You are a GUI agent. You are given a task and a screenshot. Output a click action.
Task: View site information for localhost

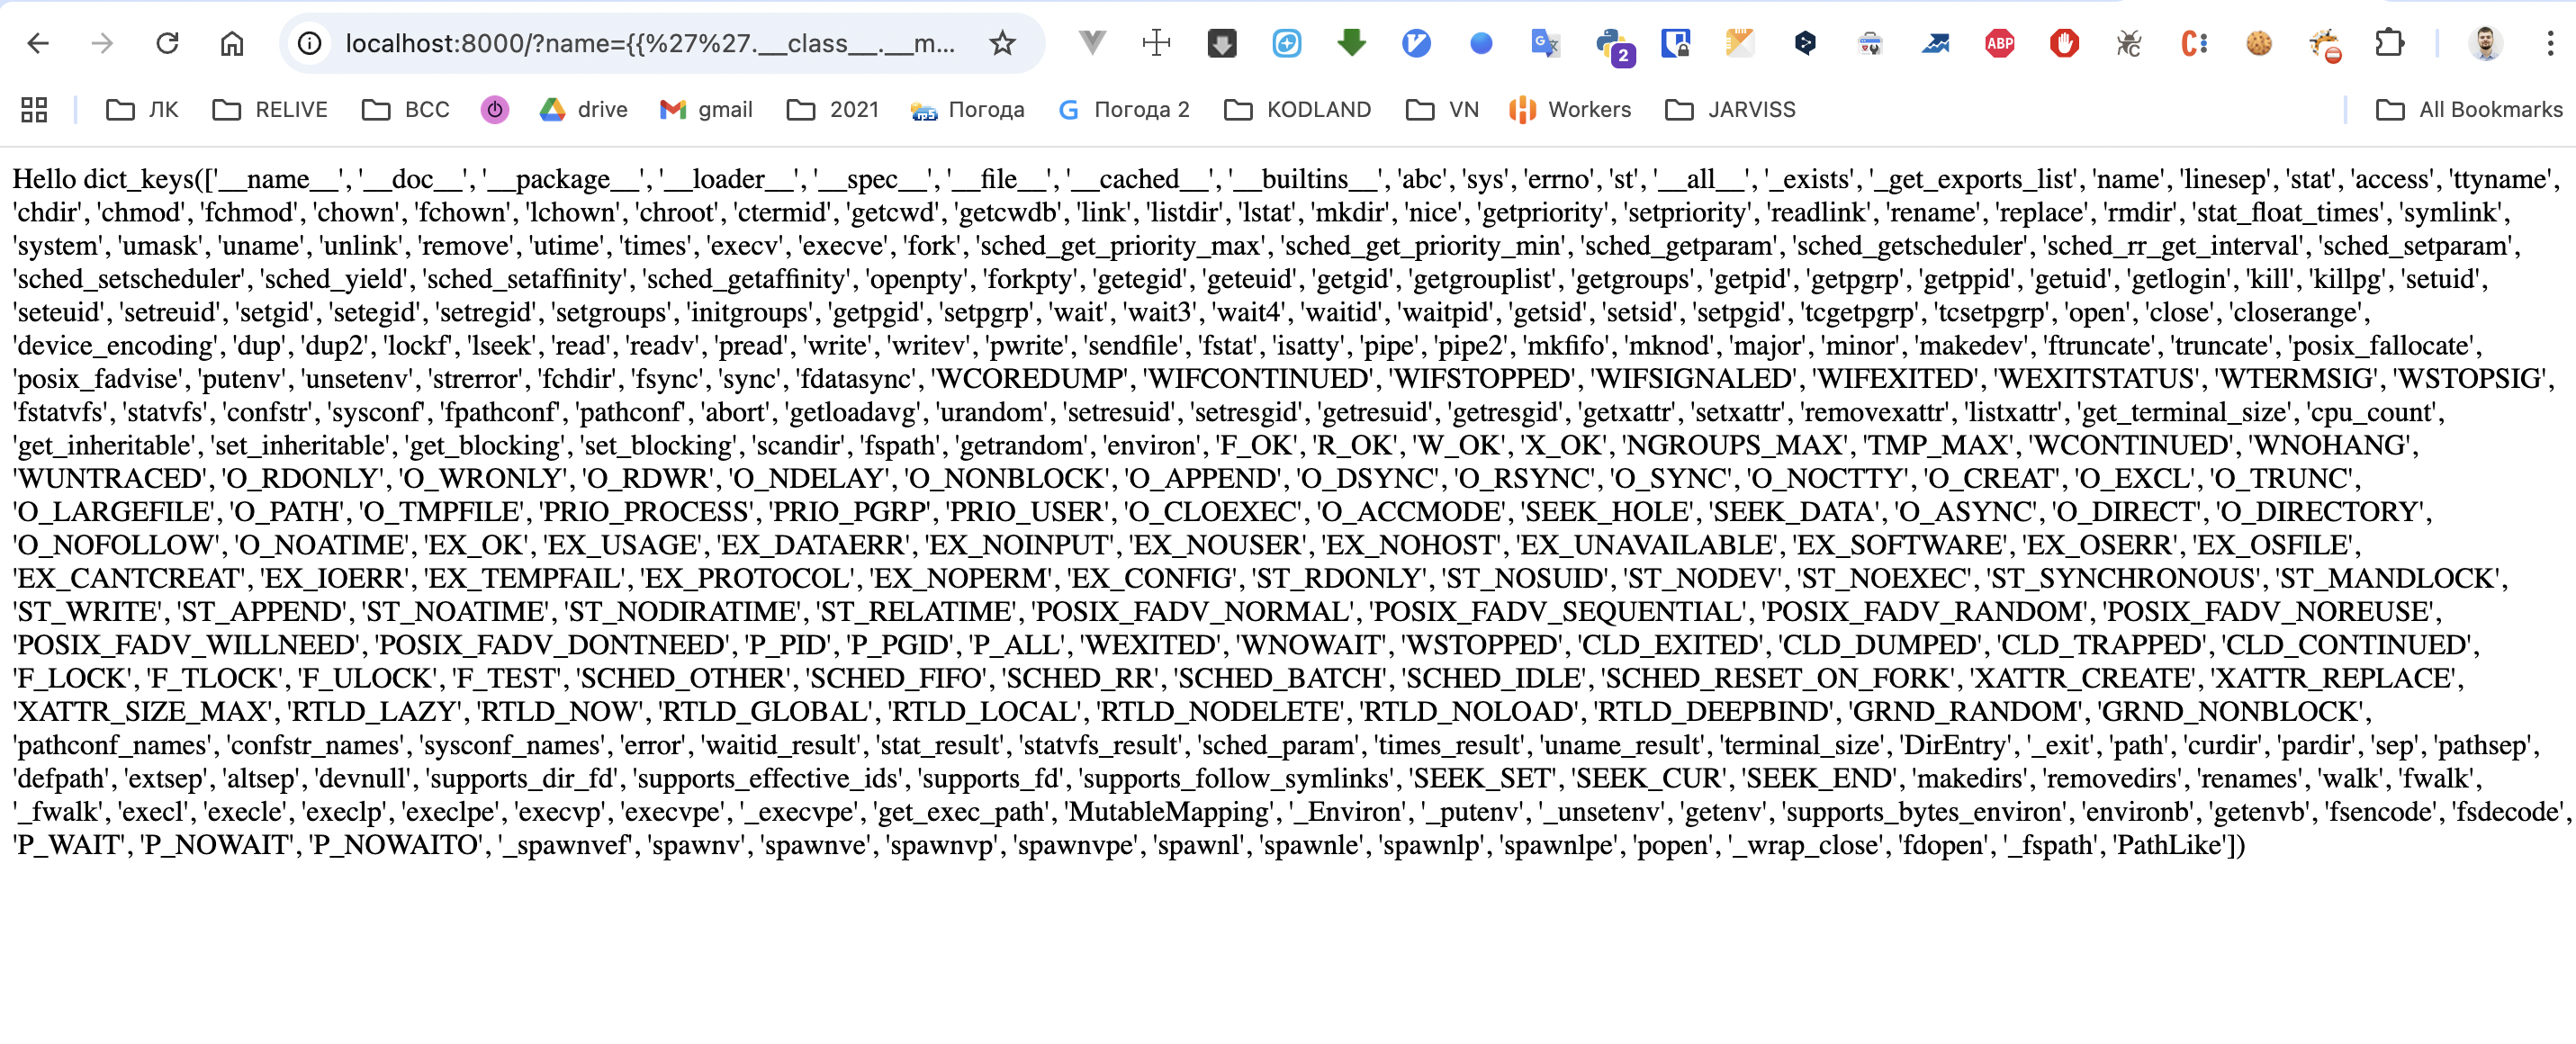310,43
